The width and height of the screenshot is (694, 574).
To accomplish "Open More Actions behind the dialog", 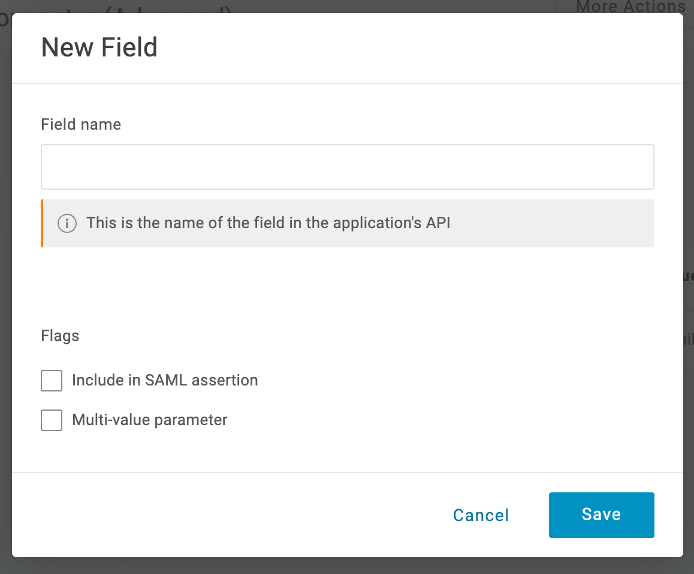I will click(x=630, y=6).
